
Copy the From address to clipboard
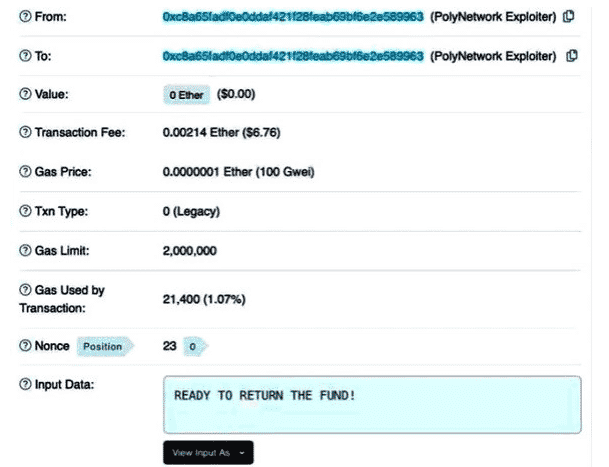click(569, 17)
